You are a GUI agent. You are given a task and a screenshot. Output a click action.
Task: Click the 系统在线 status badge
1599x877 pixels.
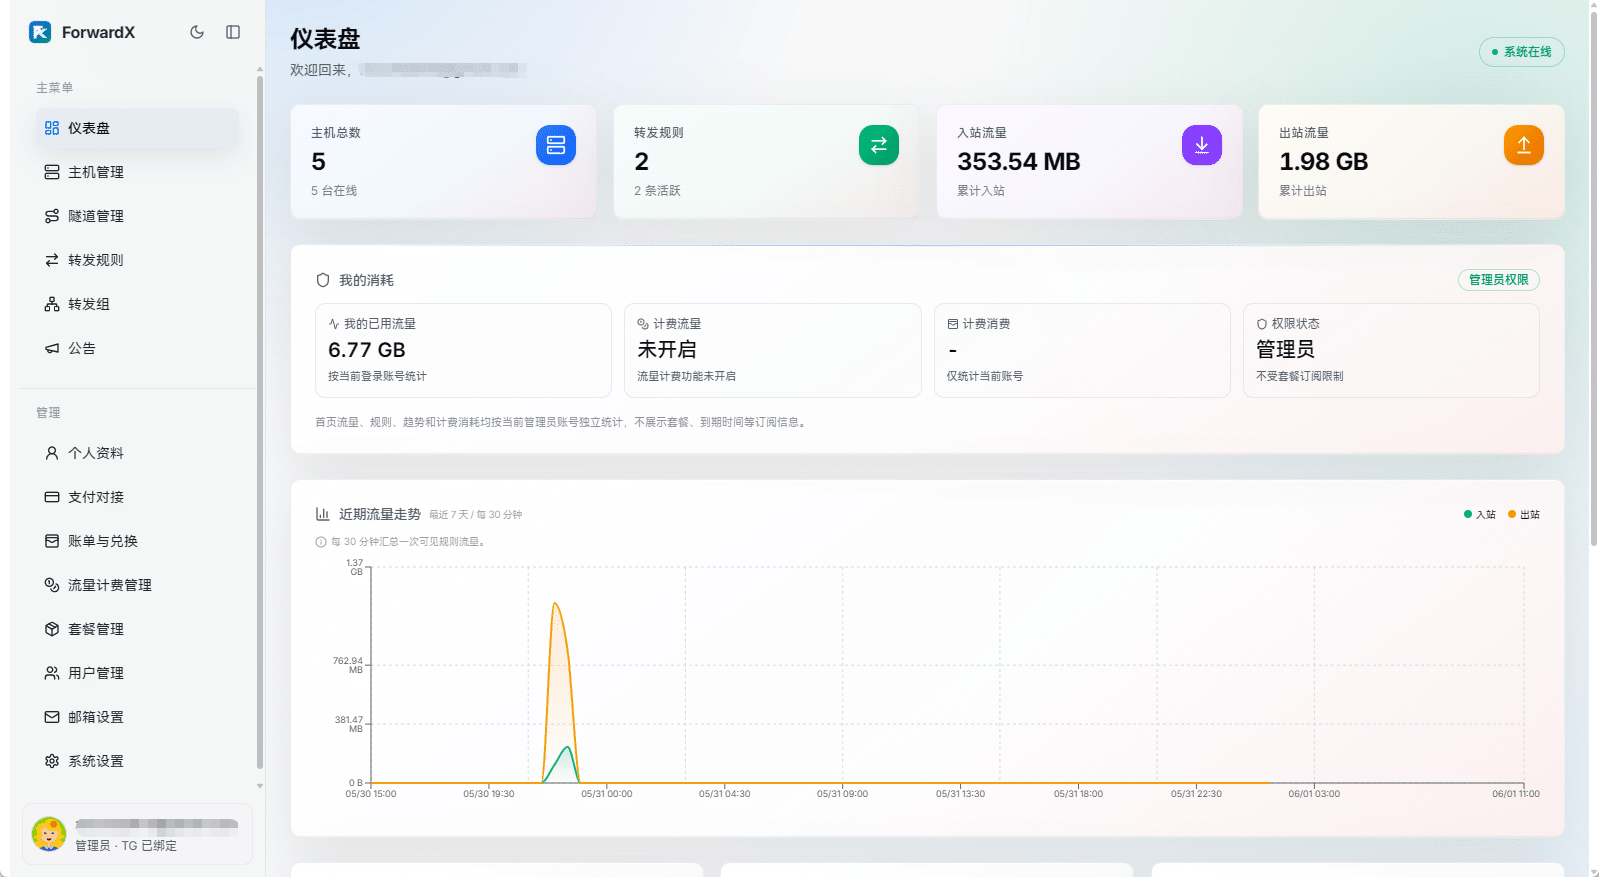click(x=1521, y=52)
